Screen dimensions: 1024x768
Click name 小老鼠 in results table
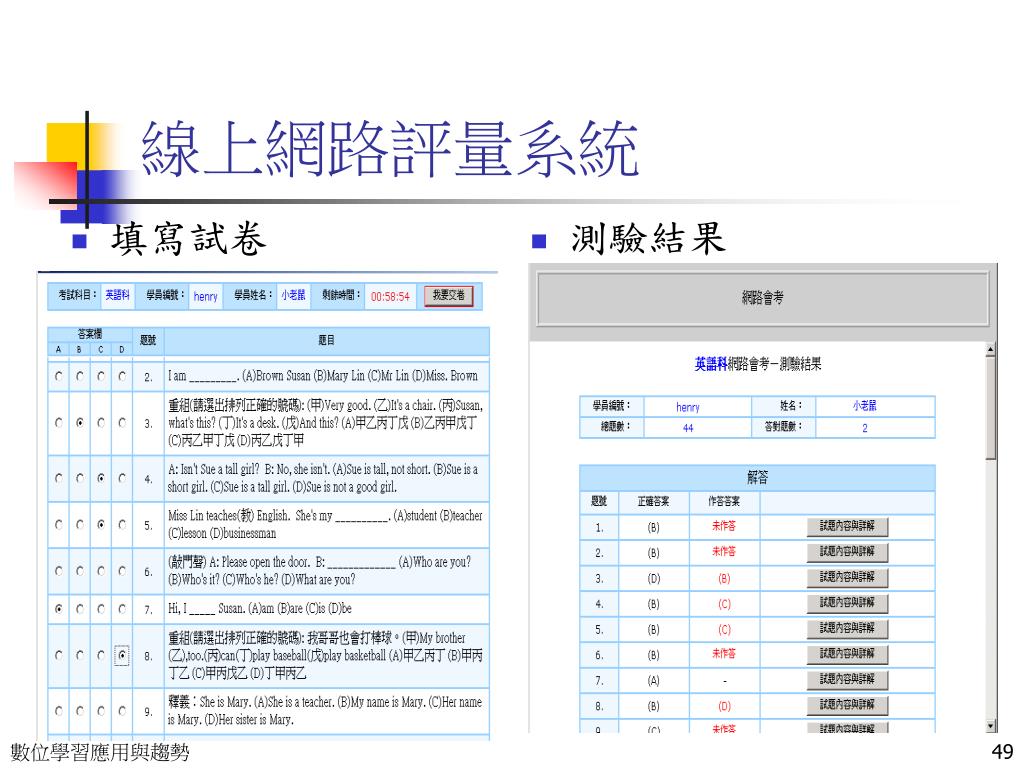865,406
